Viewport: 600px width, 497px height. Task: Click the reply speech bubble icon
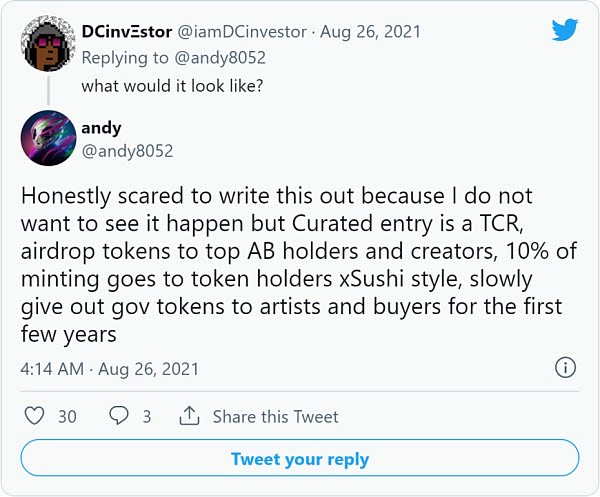pos(119,416)
